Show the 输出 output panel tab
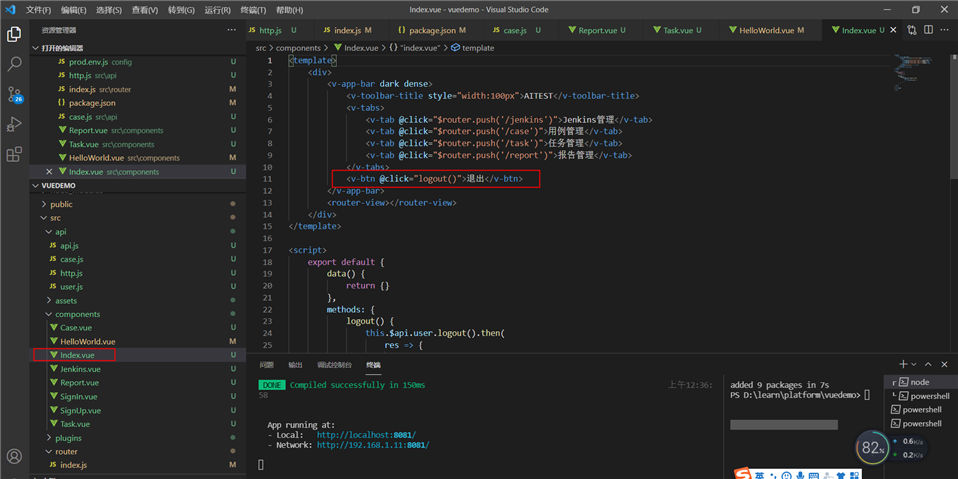 click(295, 365)
